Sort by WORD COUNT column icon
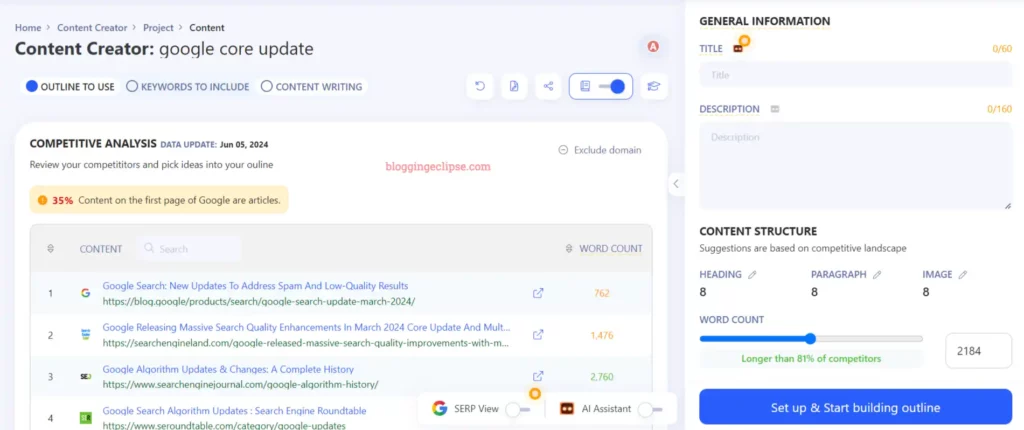The image size is (1024, 430). [x=569, y=249]
